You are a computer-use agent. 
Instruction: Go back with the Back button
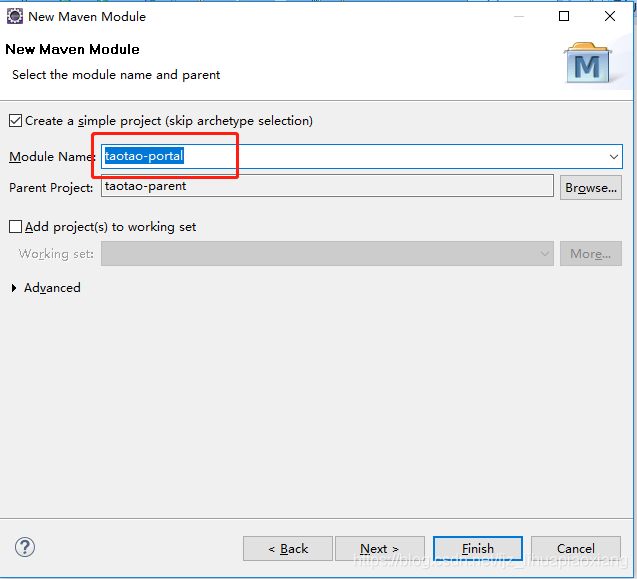click(x=288, y=549)
